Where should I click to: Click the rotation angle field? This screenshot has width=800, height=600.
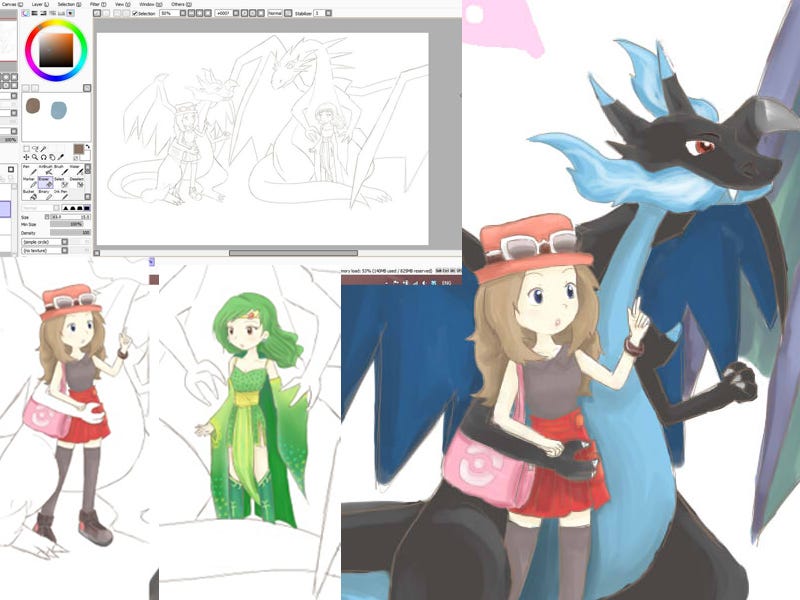coord(223,13)
